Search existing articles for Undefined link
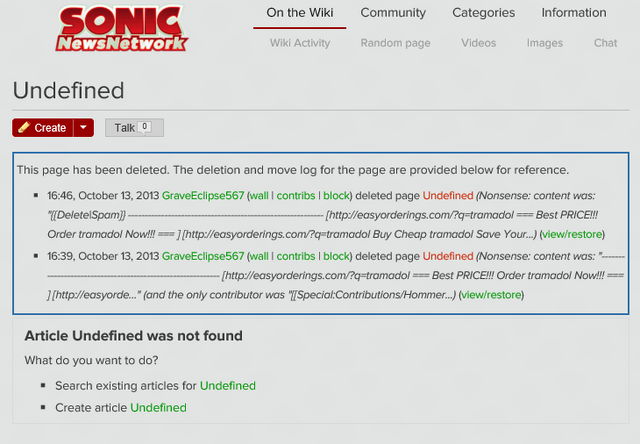This screenshot has width=640, height=444. coord(228,386)
